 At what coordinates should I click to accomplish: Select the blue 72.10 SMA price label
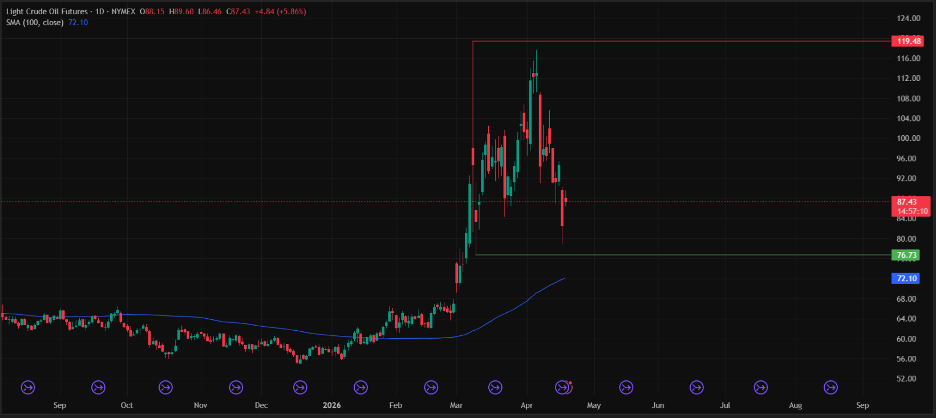pos(908,278)
